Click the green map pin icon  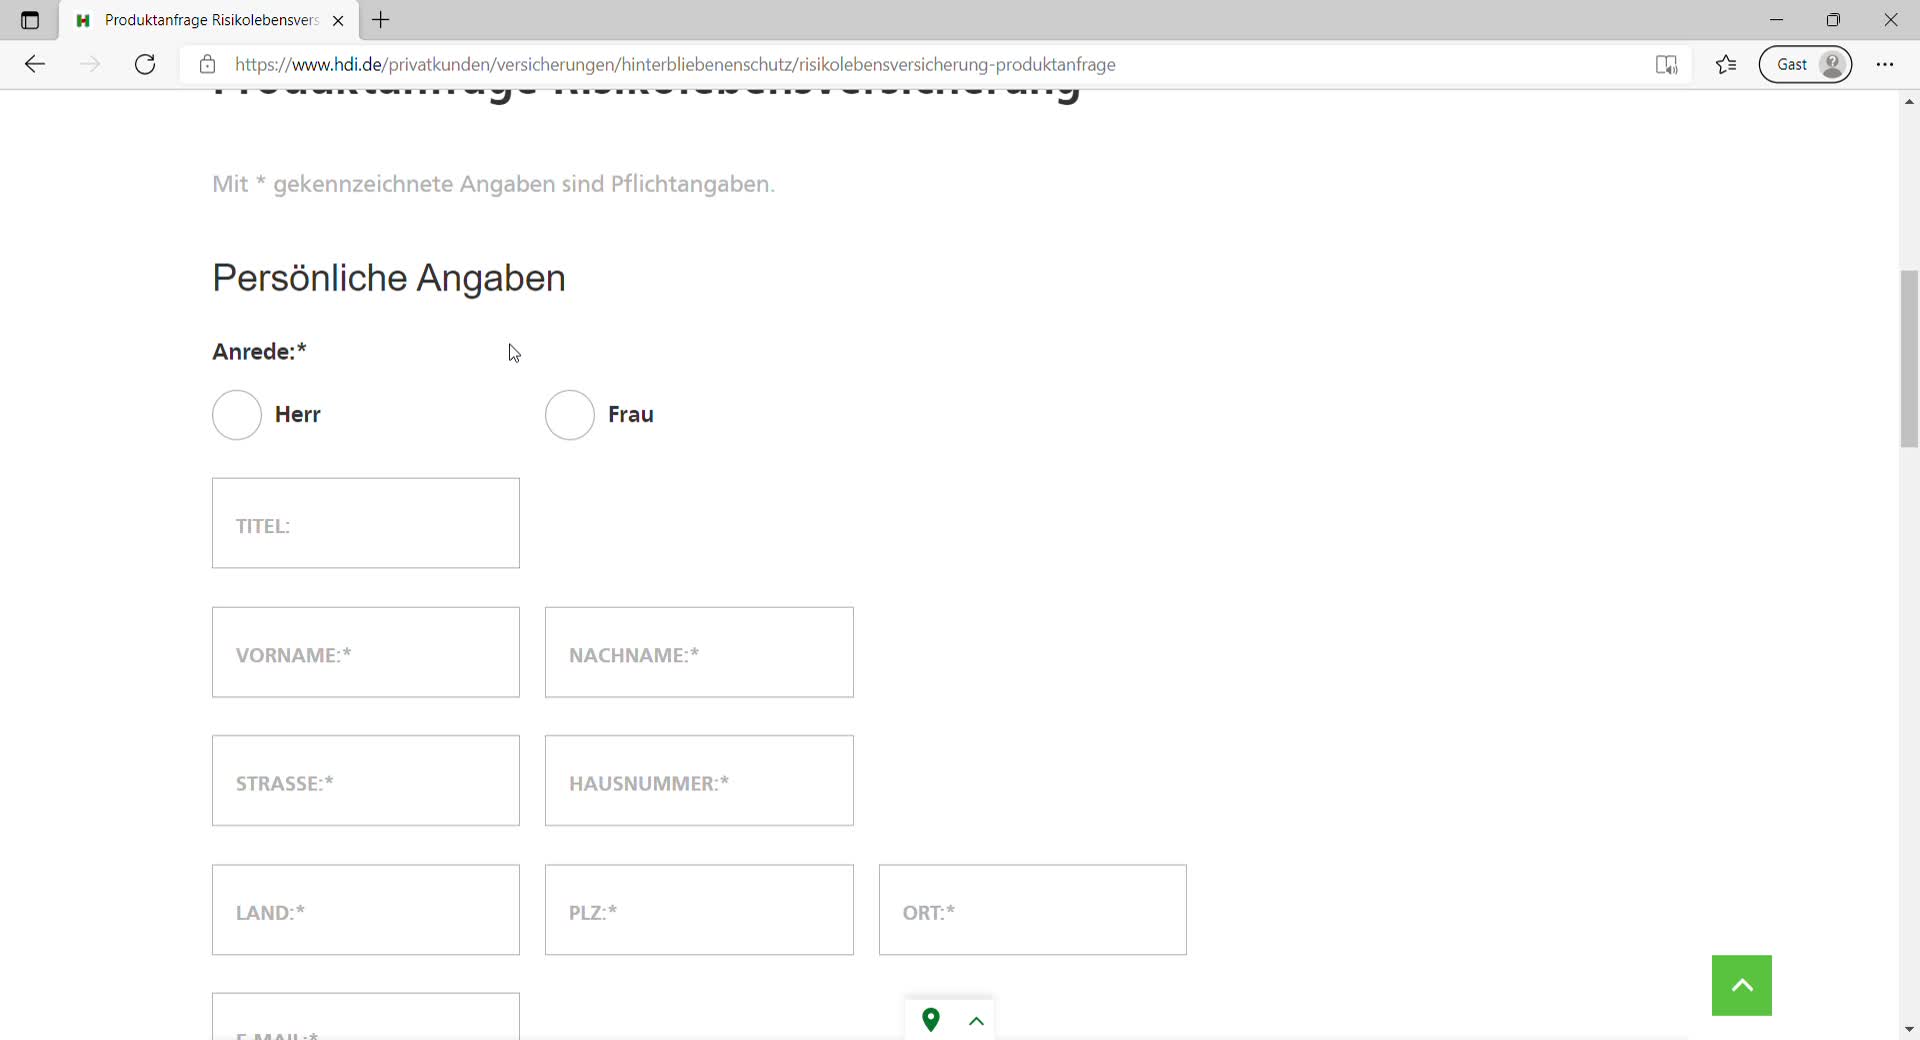(x=931, y=1020)
